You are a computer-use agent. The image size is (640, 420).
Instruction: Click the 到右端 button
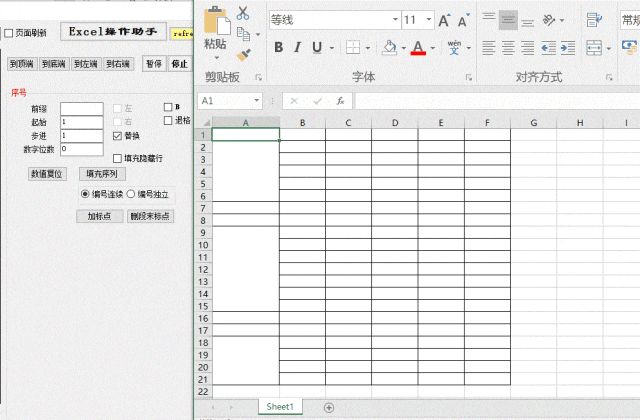coord(118,64)
